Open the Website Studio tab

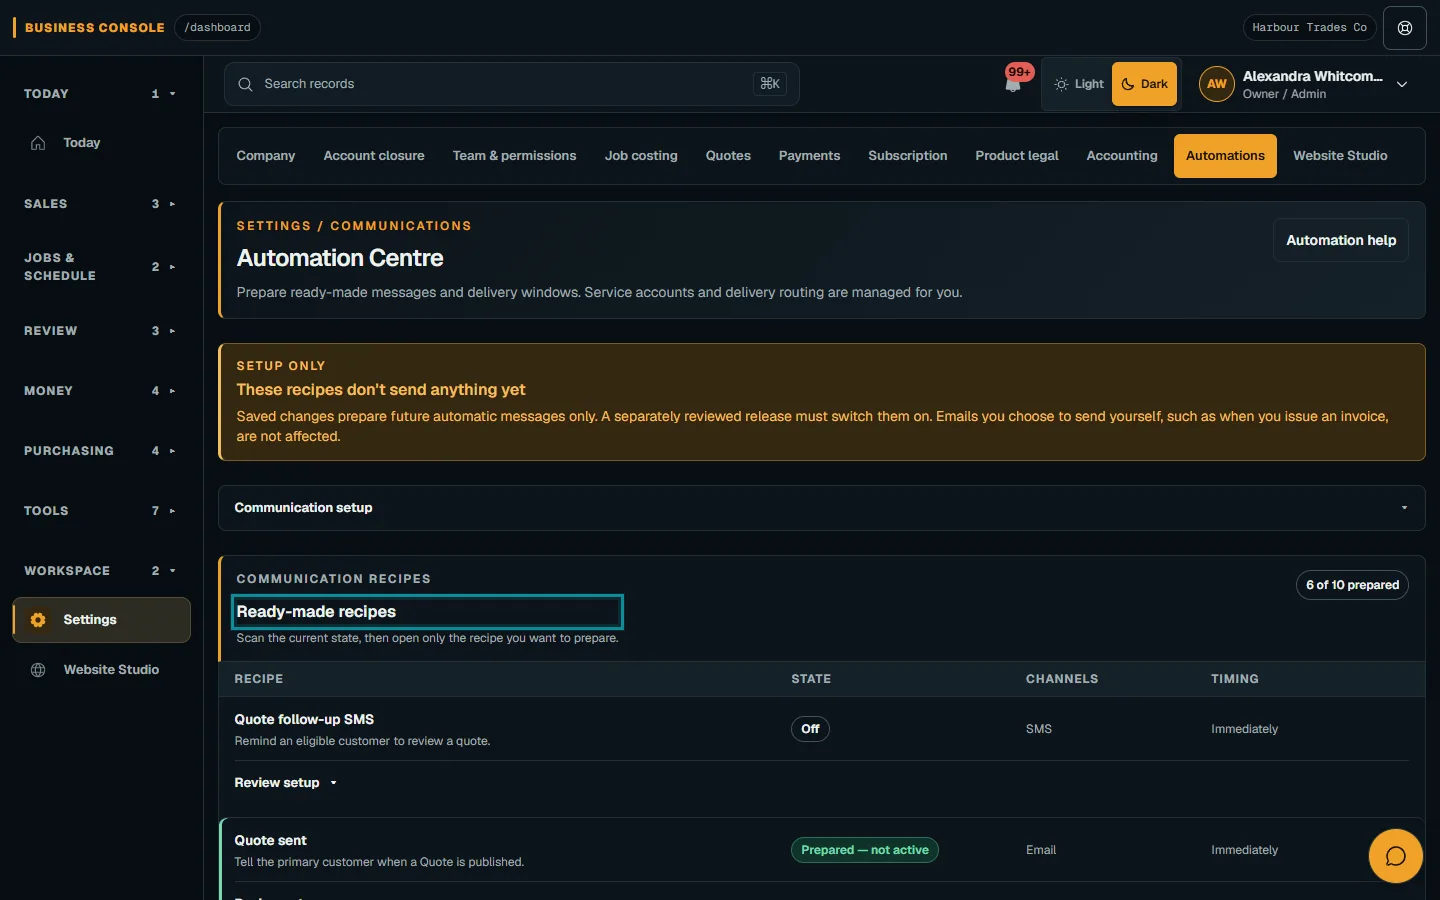(1340, 156)
